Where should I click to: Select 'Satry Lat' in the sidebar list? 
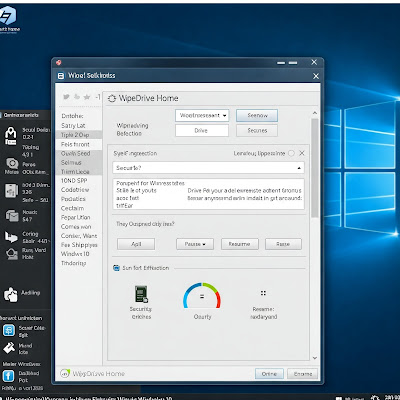[73, 126]
